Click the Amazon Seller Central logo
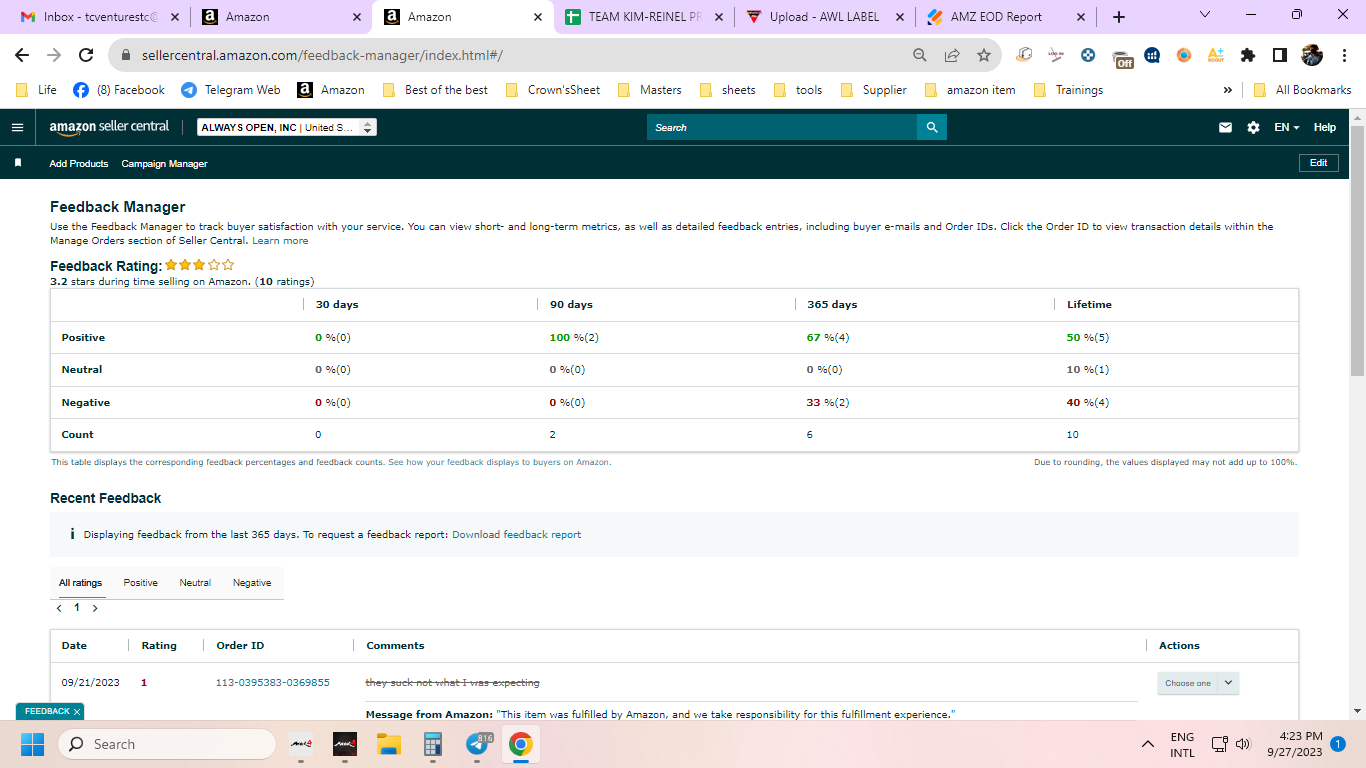The height and width of the screenshot is (768, 1366). coord(109,127)
